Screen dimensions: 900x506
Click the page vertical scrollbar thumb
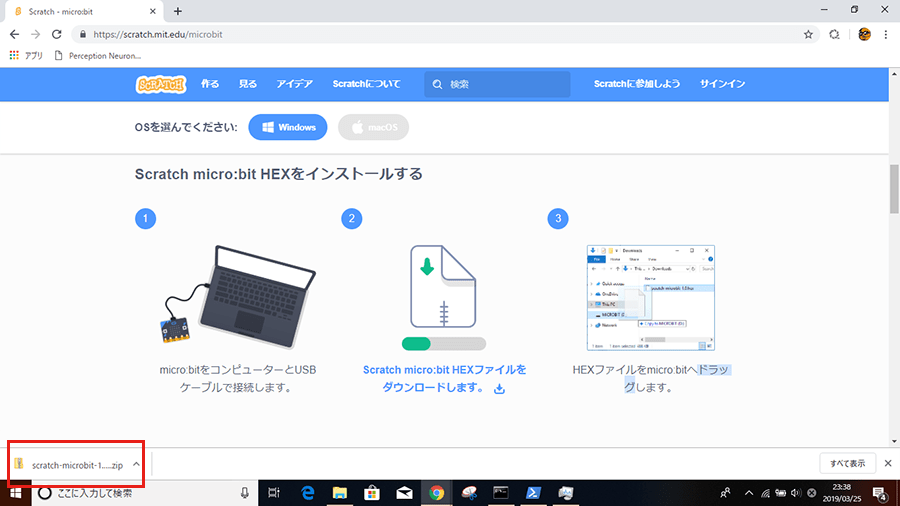tap(894, 189)
